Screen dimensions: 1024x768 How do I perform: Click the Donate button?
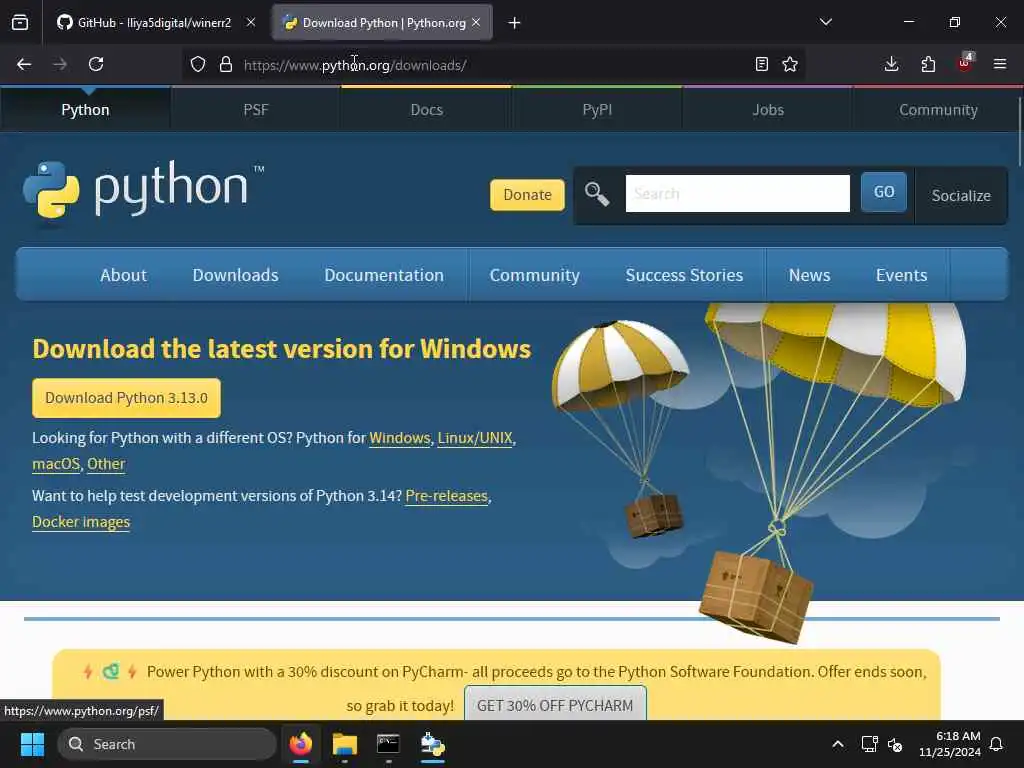(x=528, y=195)
